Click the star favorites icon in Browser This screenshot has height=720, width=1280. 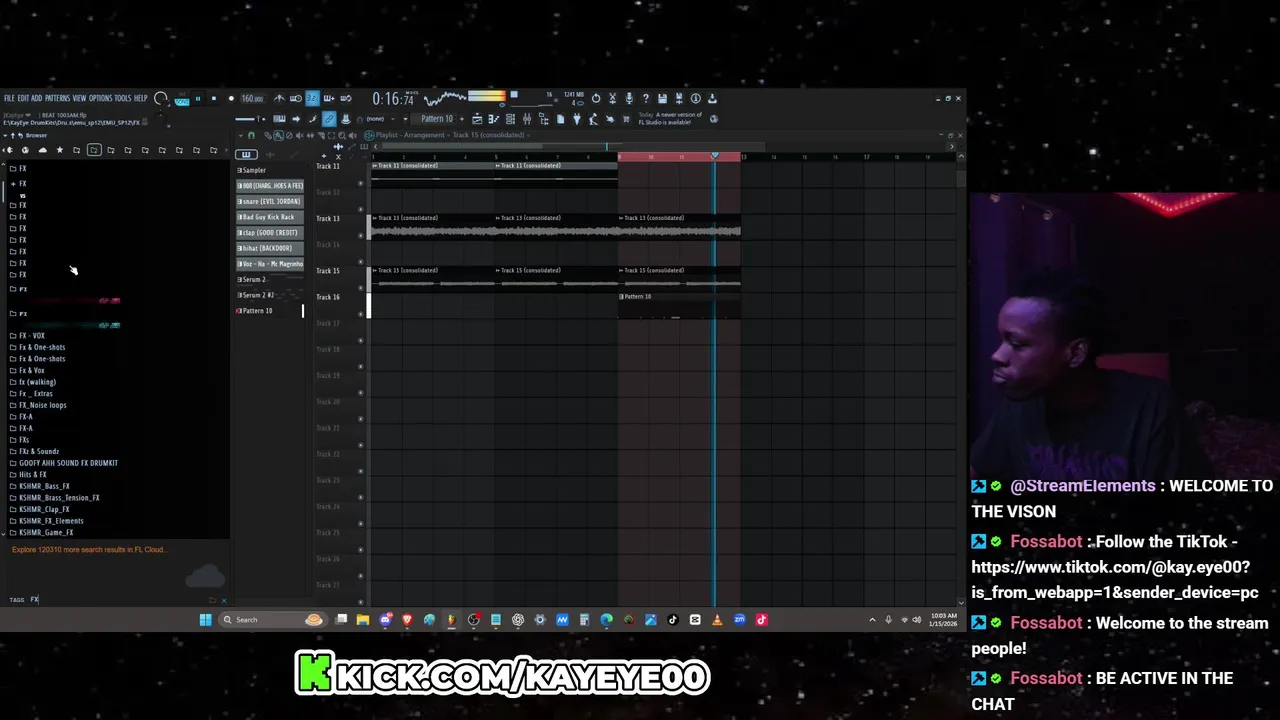click(x=60, y=150)
